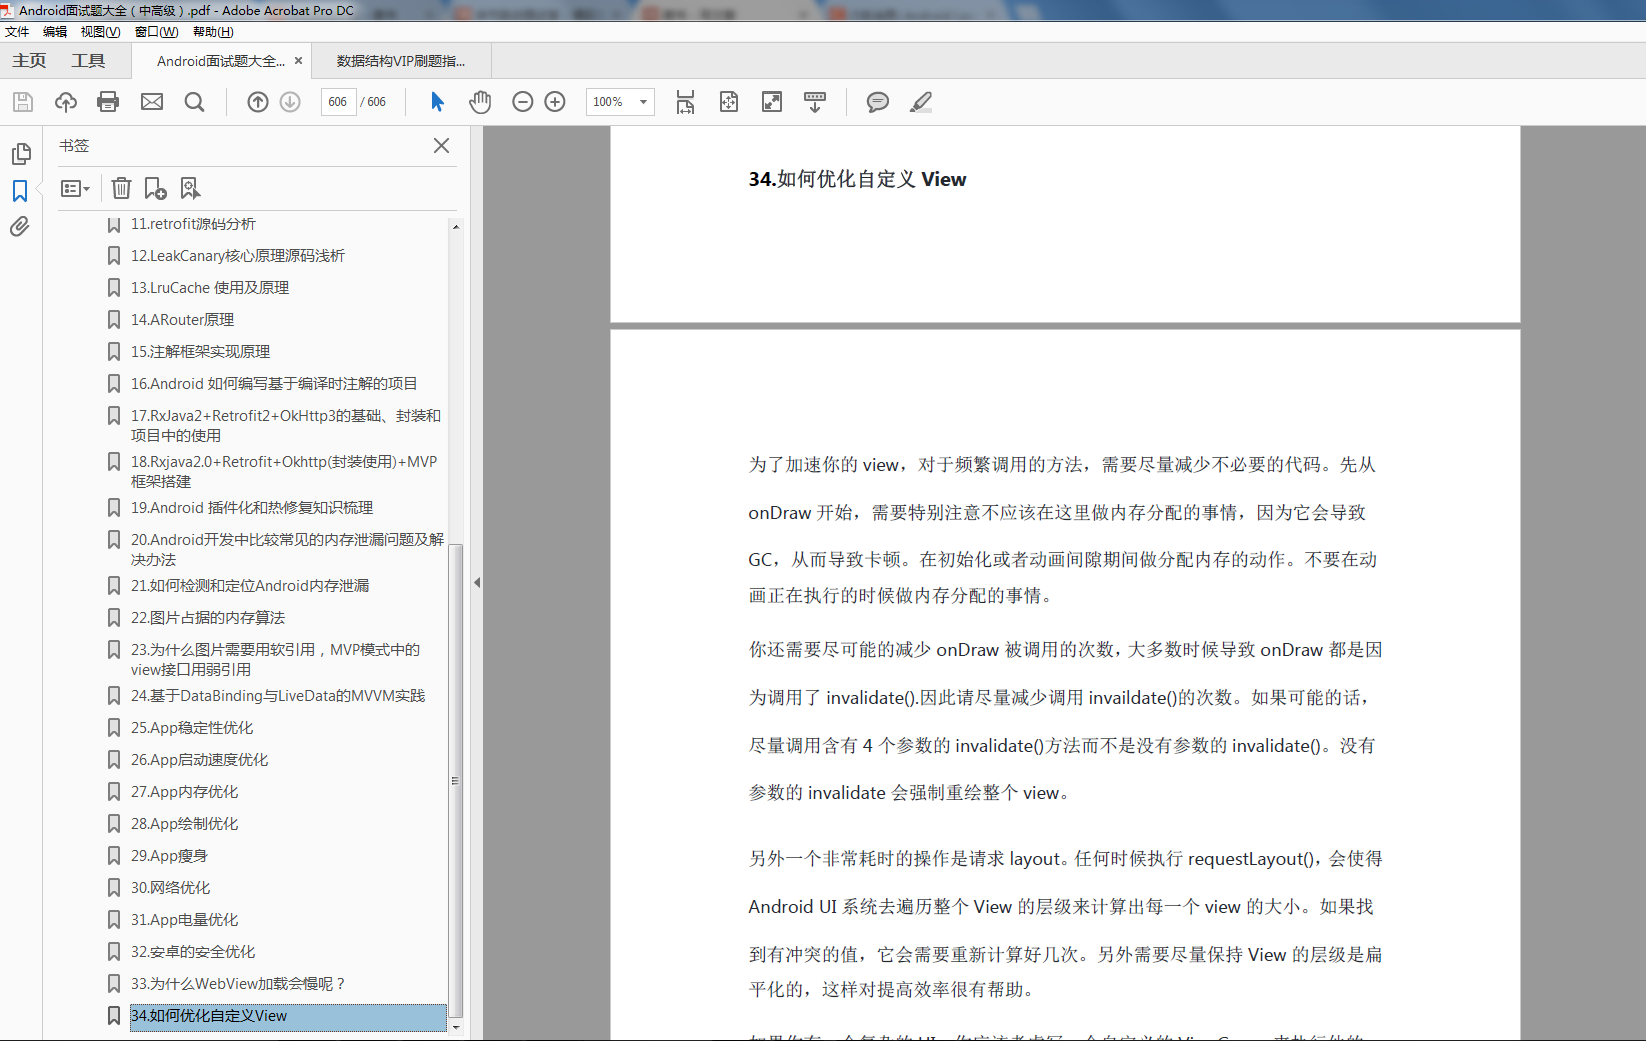Screen dimensions: 1646x1041
Task: Click the current page number field
Action: click(338, 102)
